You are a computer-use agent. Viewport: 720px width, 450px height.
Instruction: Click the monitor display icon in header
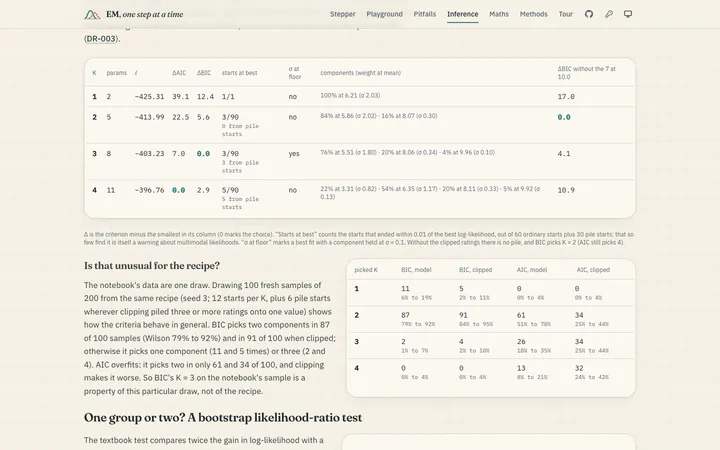point(628,14)
